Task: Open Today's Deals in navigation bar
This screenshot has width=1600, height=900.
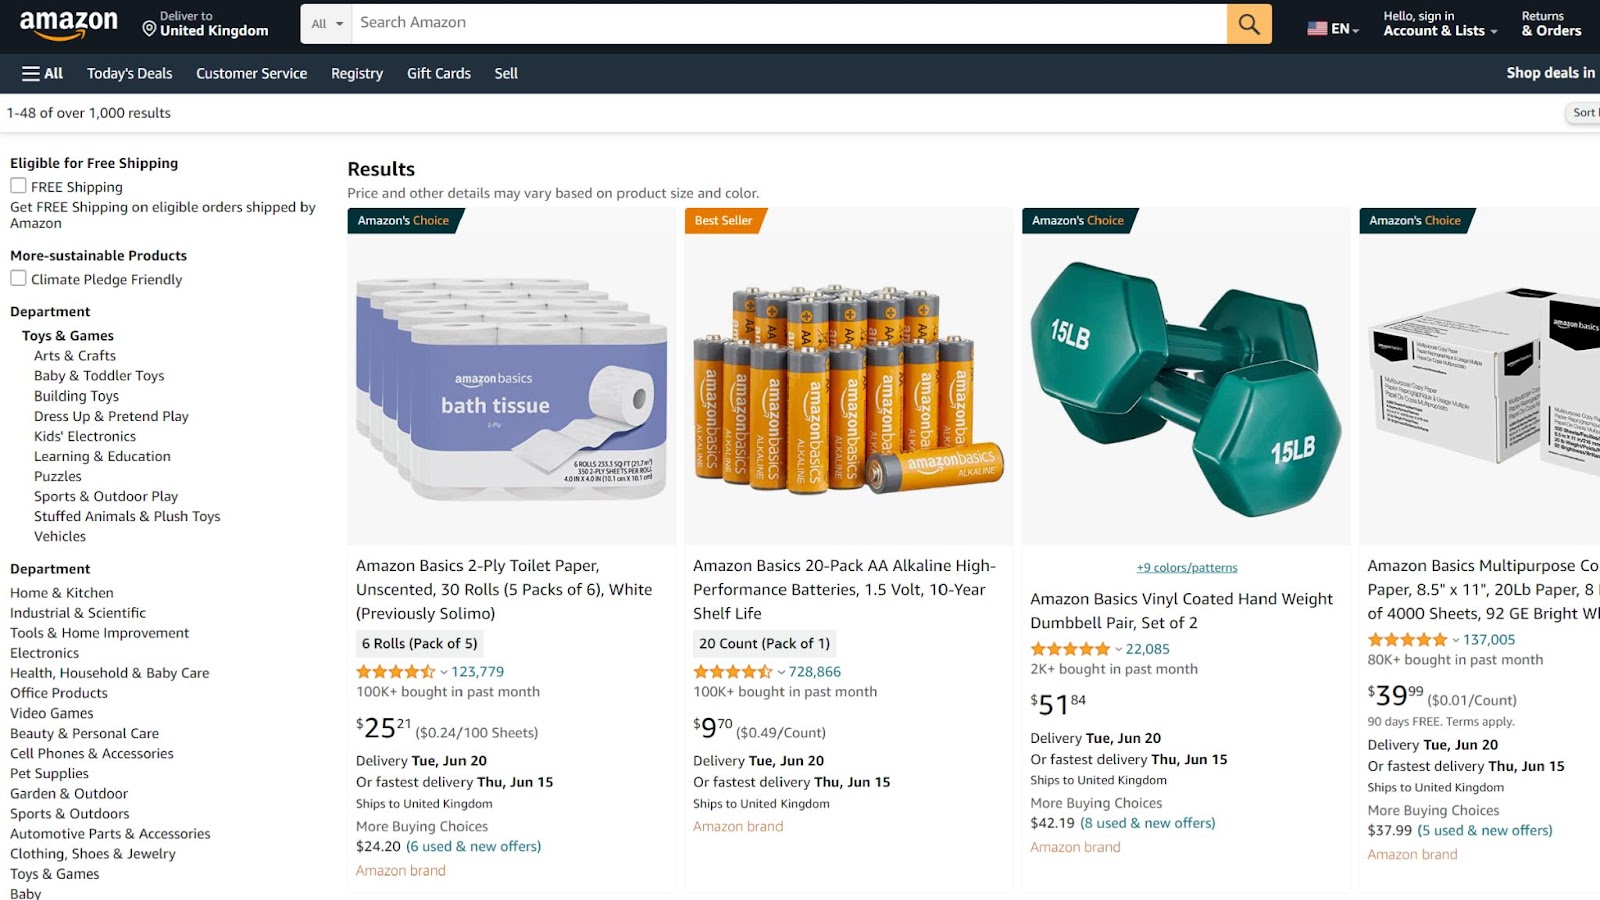Action: point(129,73)
